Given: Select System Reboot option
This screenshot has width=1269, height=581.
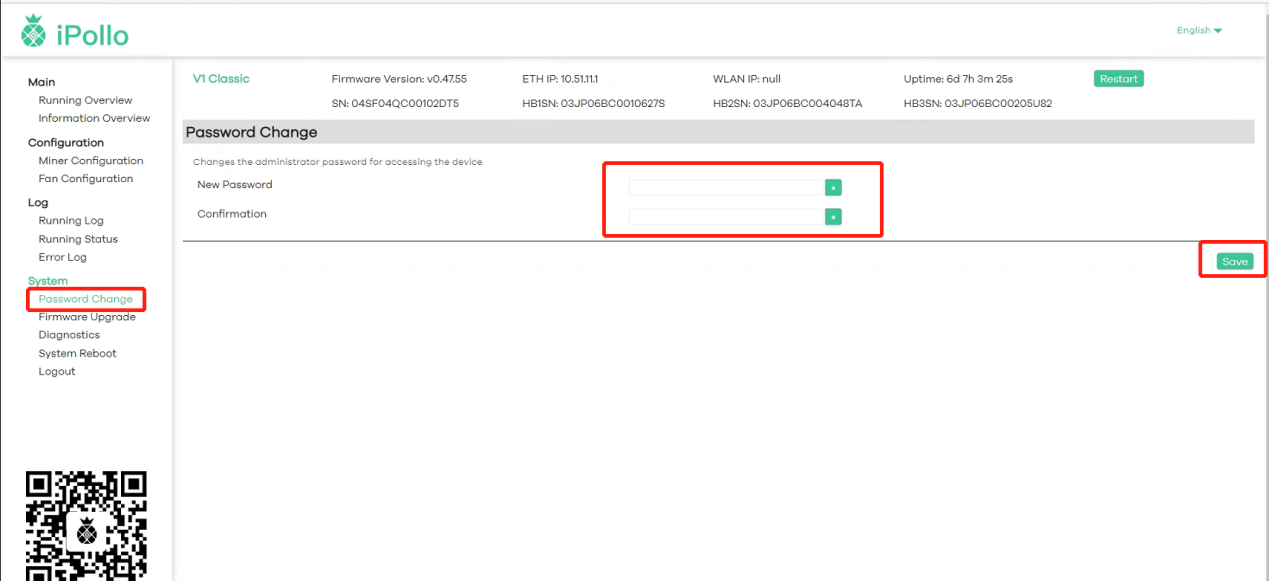Looking at the screenshot, I should [77, 353].
